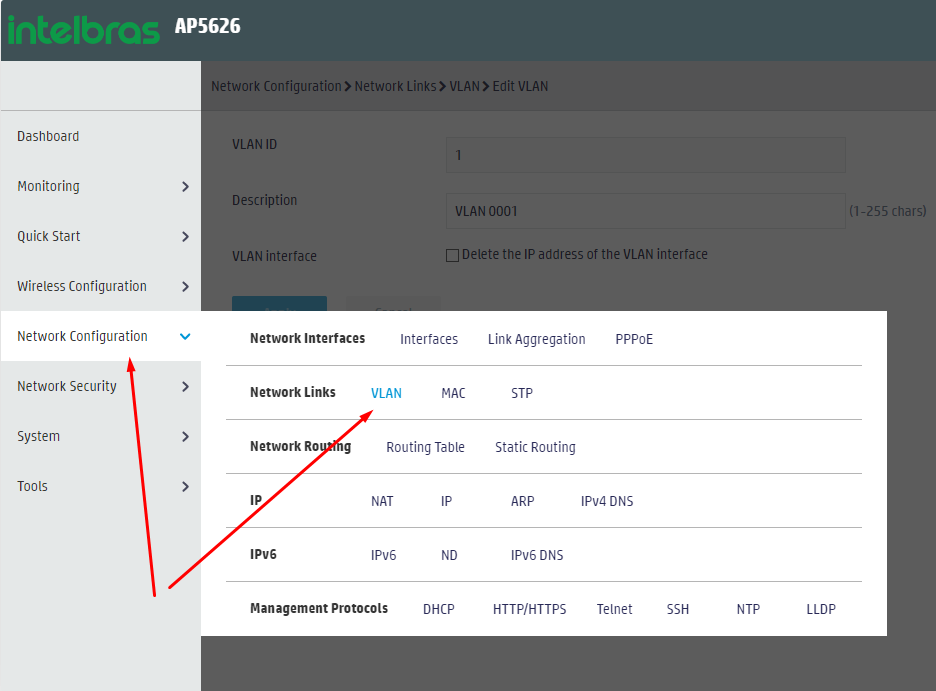Open the Static Routing link
936x691 pixels.
(x=535, y=448)
